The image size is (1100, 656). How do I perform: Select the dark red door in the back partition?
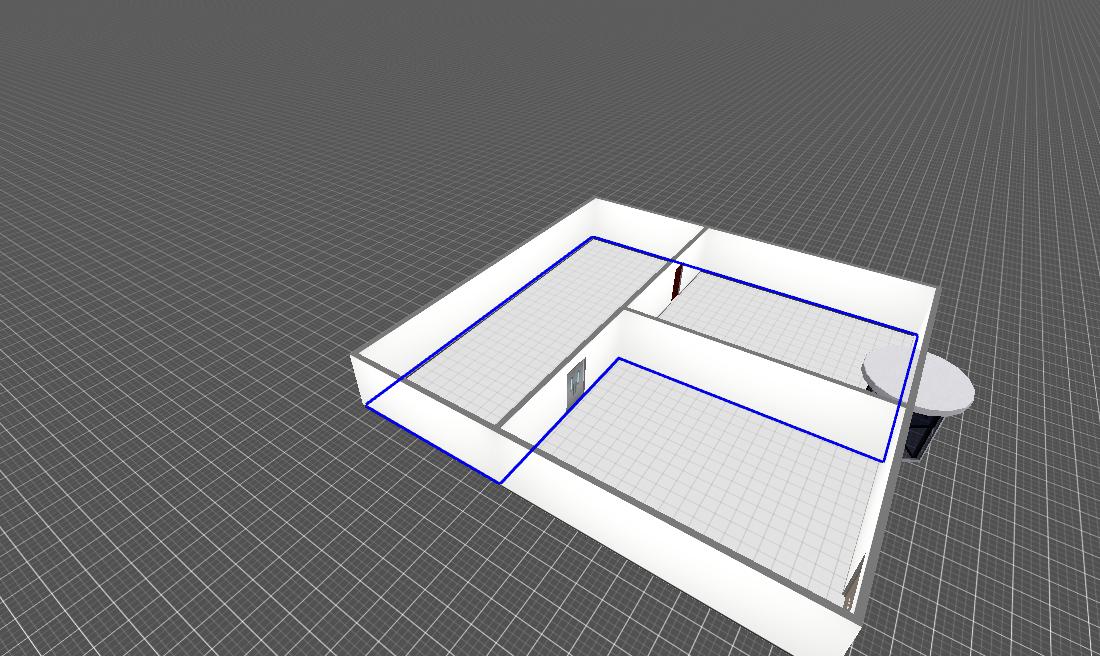[x=677, y=280]
